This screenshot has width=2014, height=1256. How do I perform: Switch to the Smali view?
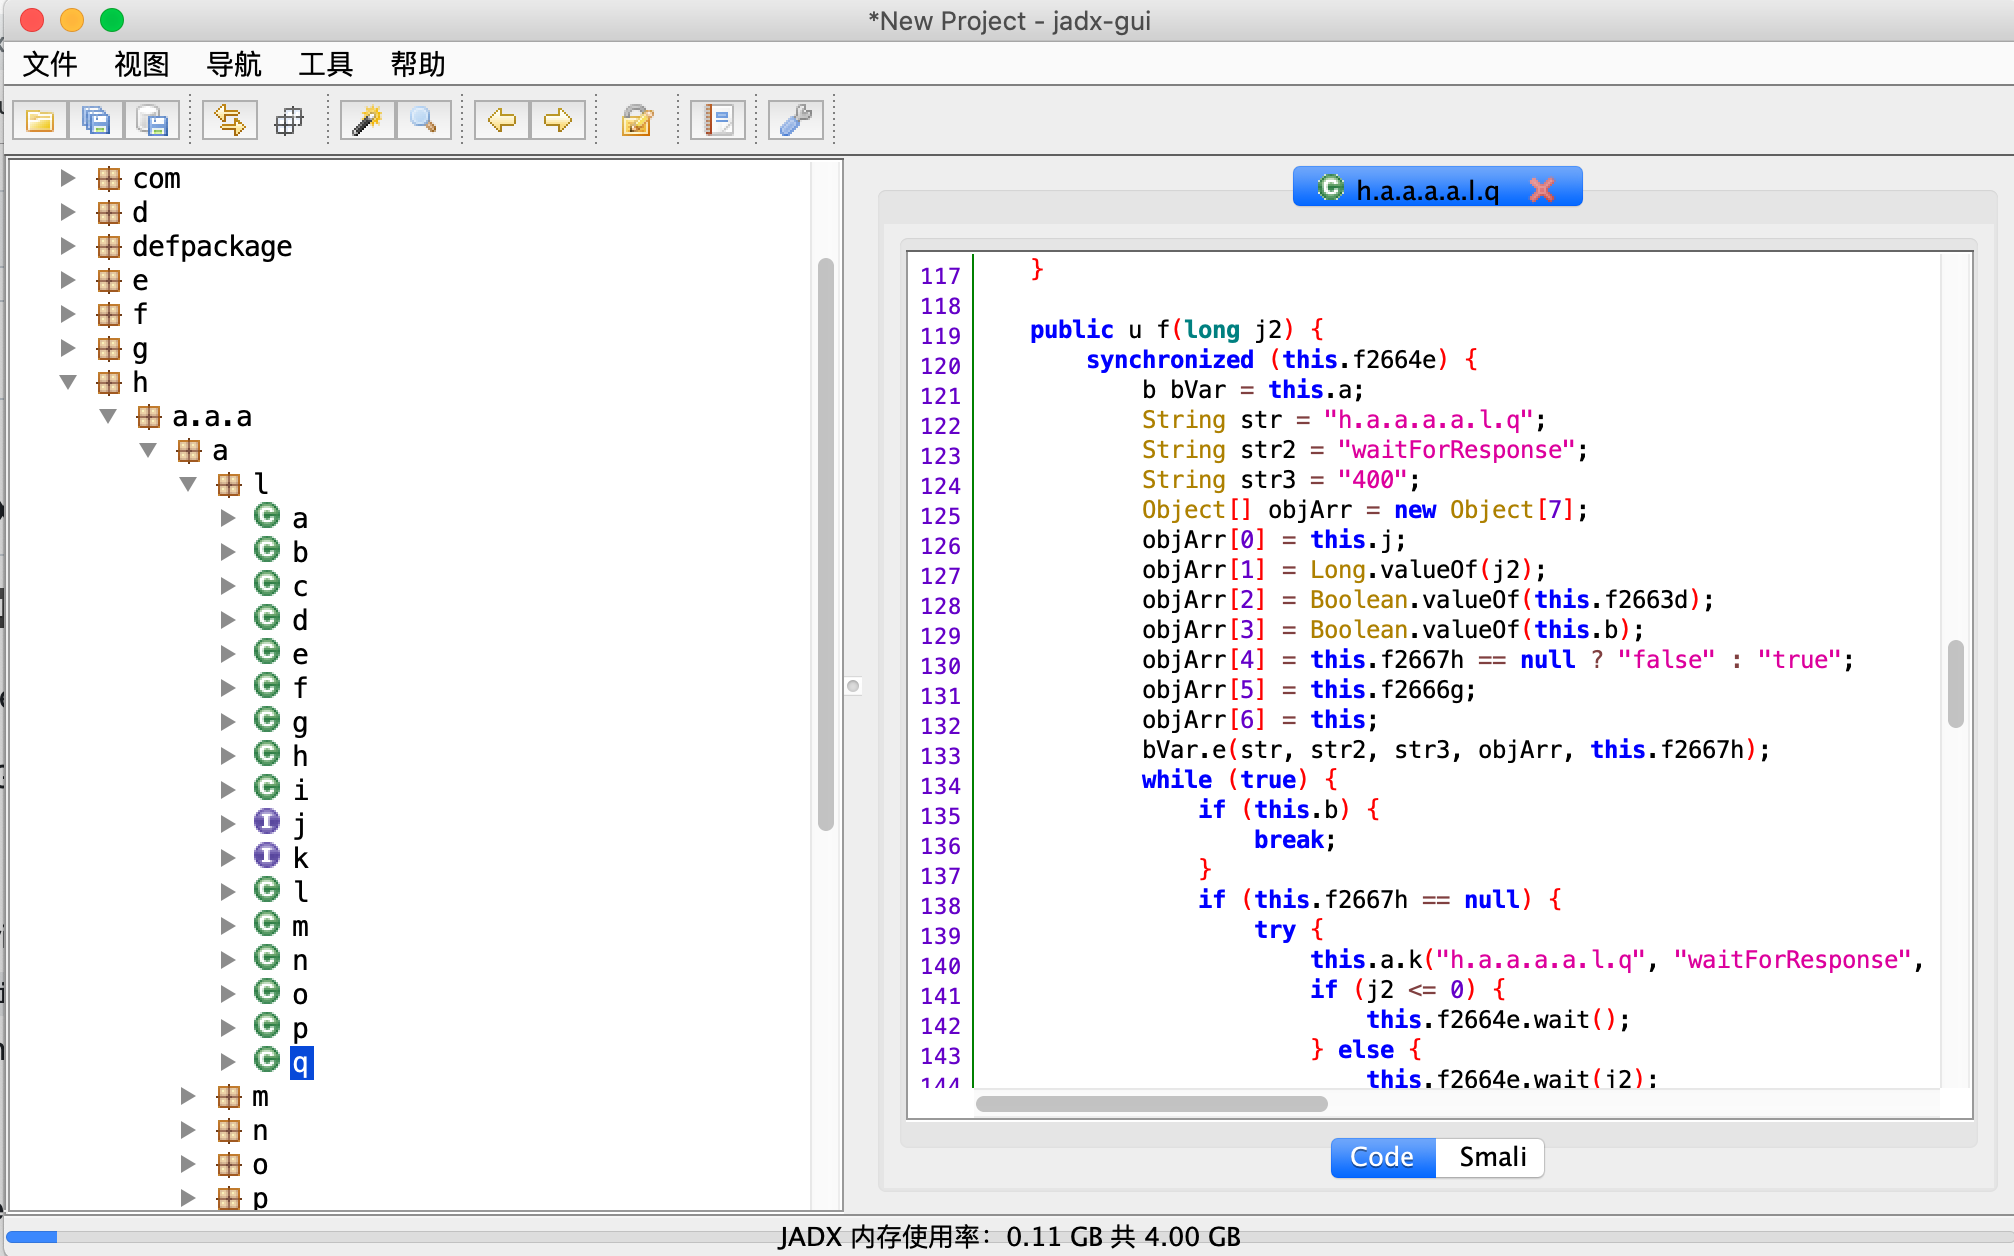coord(1491,1157)
